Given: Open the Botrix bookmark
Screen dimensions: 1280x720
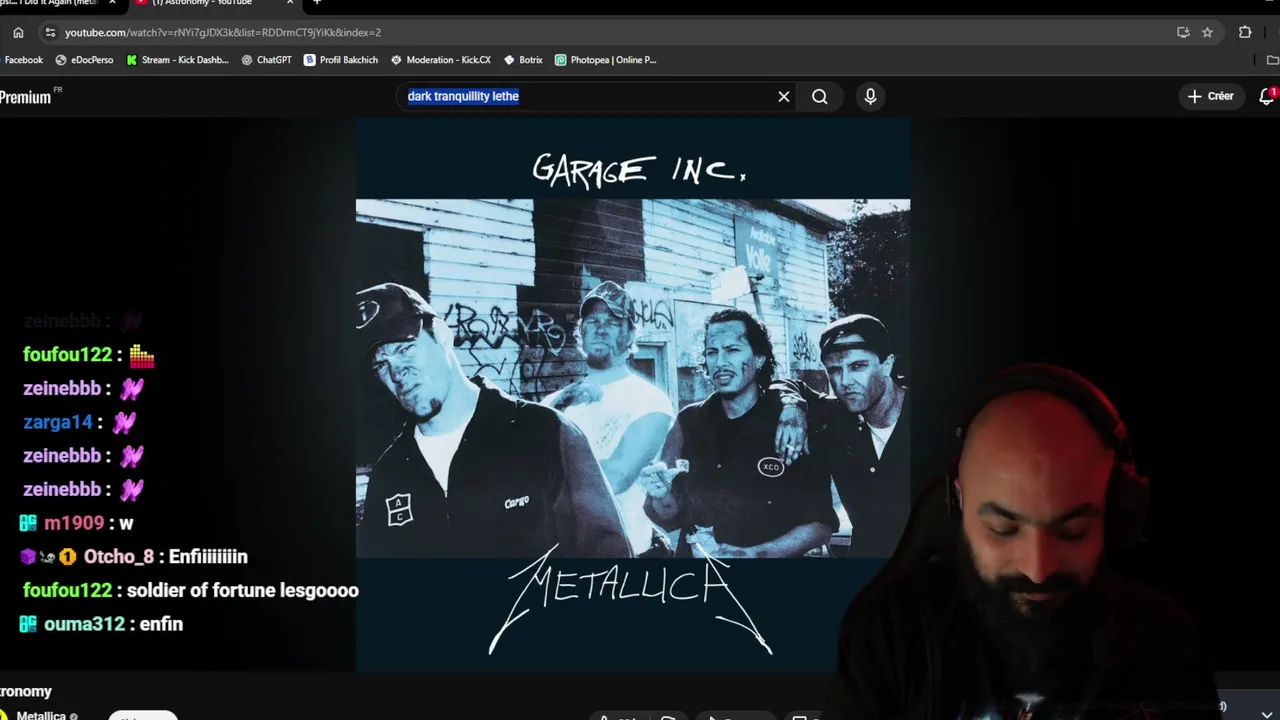Looking at the screenshot, I should (x=523, y=60).
